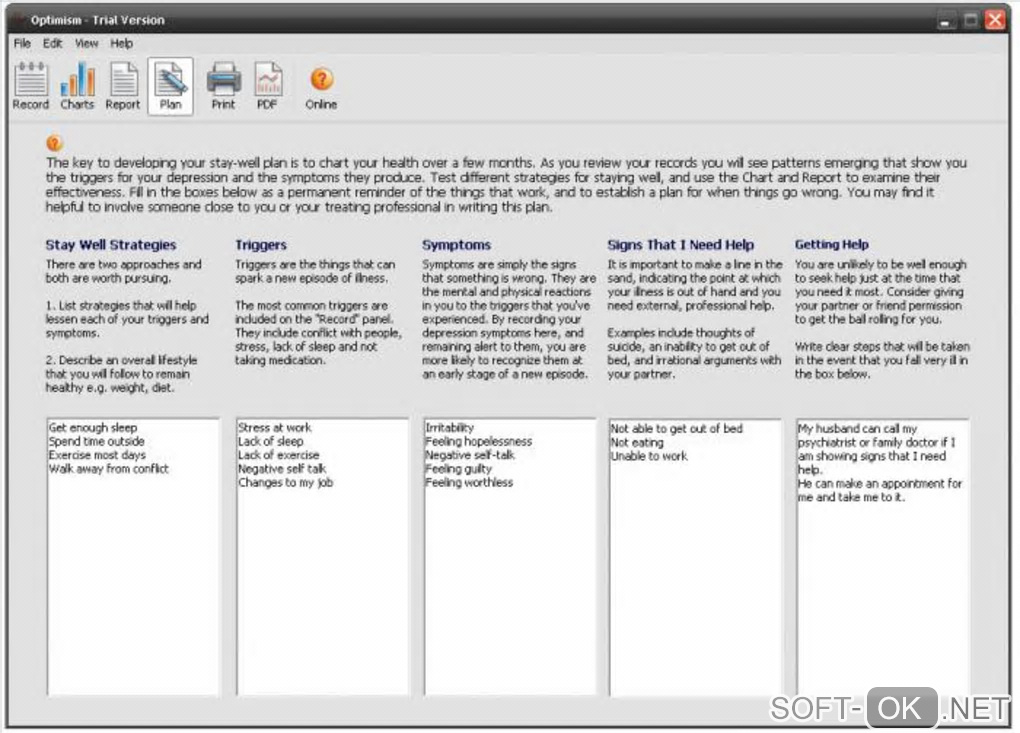Click the 'Exercise most days' line
The height and width of the screenshot is (733, 1020).
(x=98, y=455)
